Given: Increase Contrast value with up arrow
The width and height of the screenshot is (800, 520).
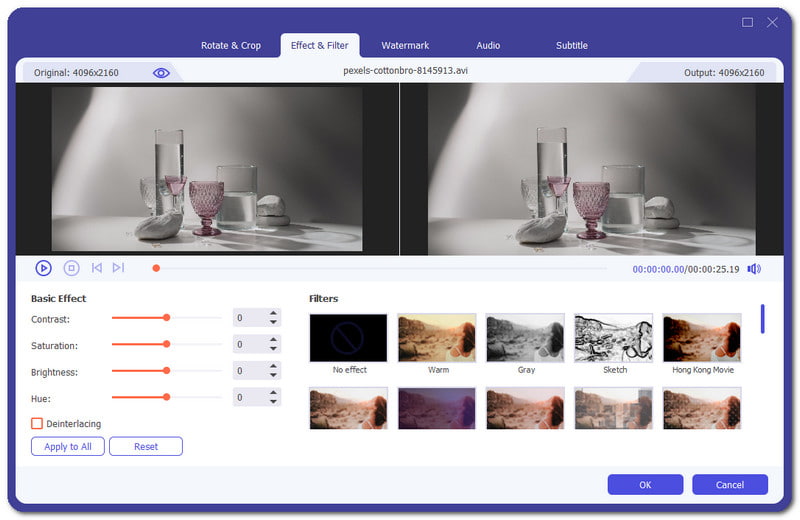Looking at the screenshot, I should (x=273, y=313).
